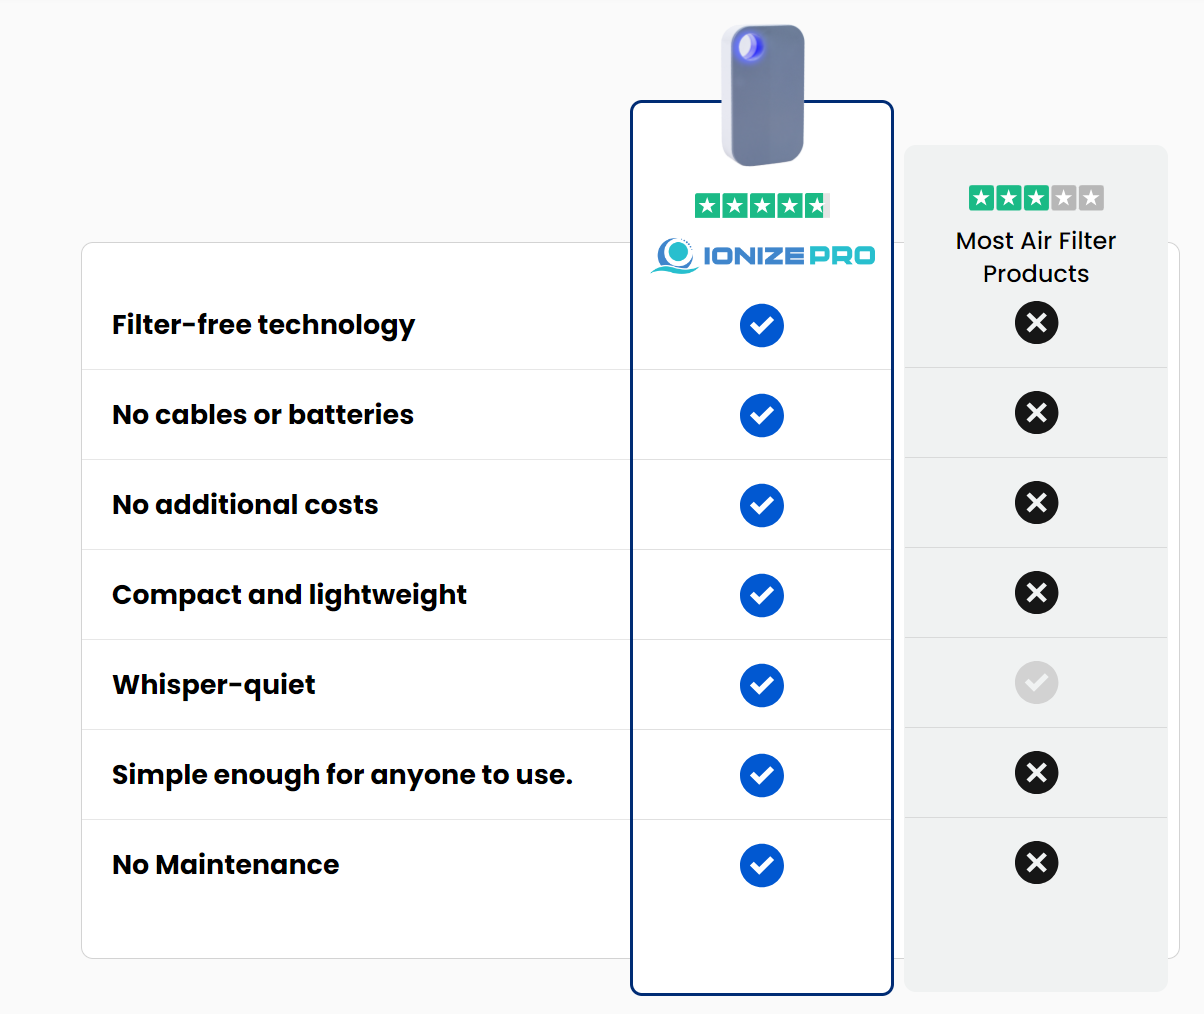1204x1014 pixels.
Task: Click the five-star rating above Ionize Pro
Action: point(762,206)
